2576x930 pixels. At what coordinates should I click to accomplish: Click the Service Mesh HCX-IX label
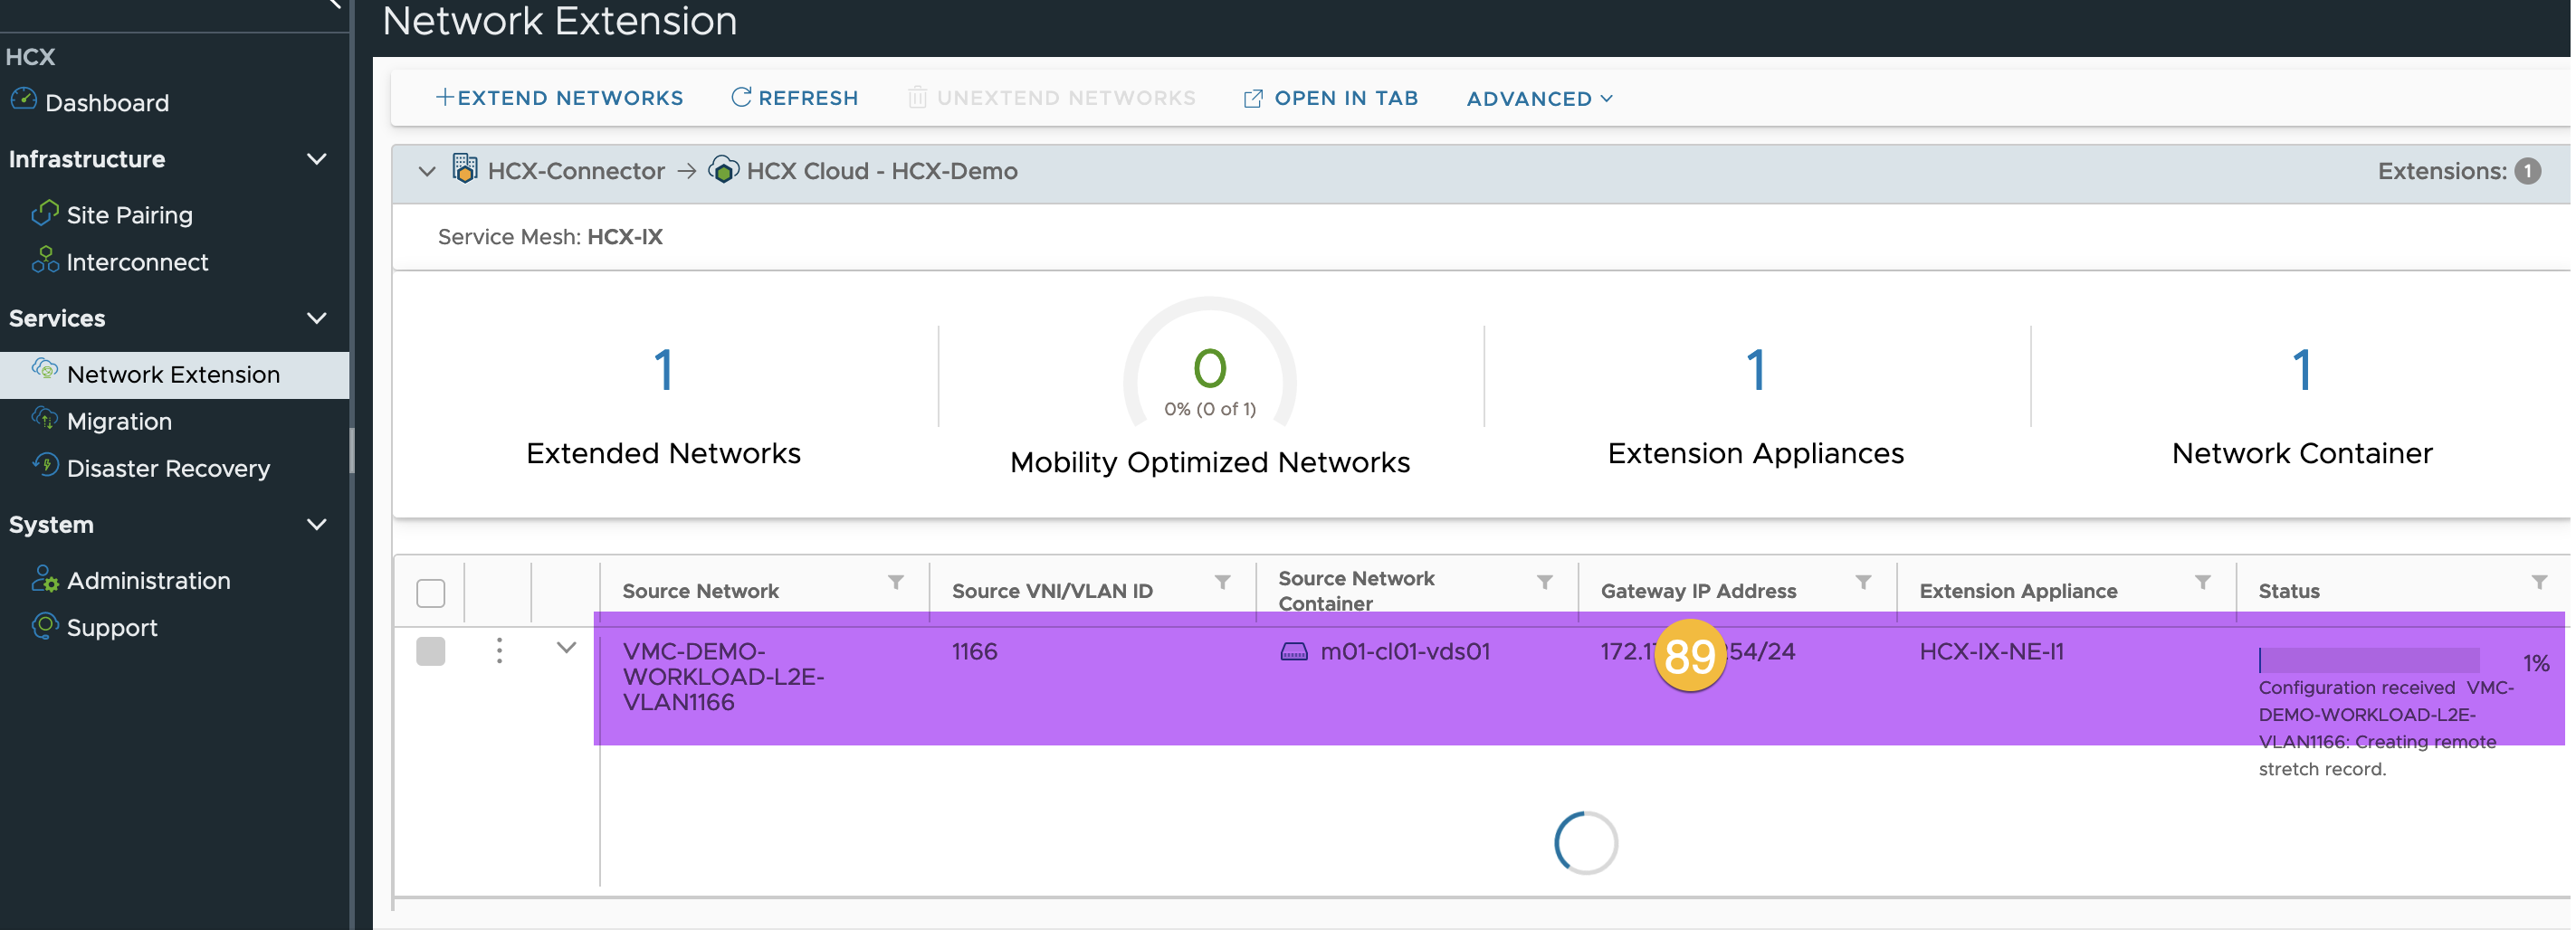pyautogui.click(x=550, y=237)
